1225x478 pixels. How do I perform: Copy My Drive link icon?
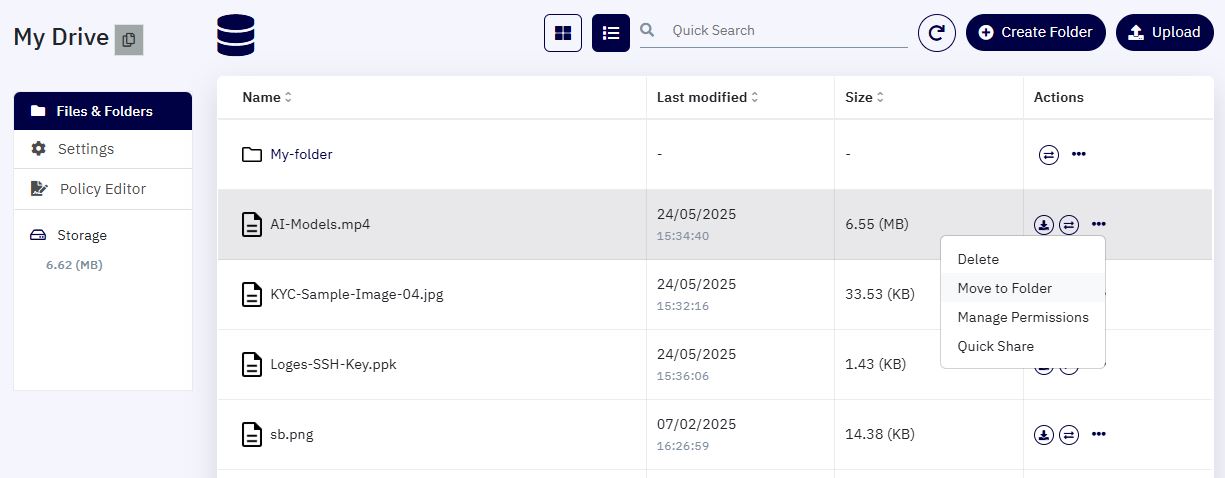[129, 40]
